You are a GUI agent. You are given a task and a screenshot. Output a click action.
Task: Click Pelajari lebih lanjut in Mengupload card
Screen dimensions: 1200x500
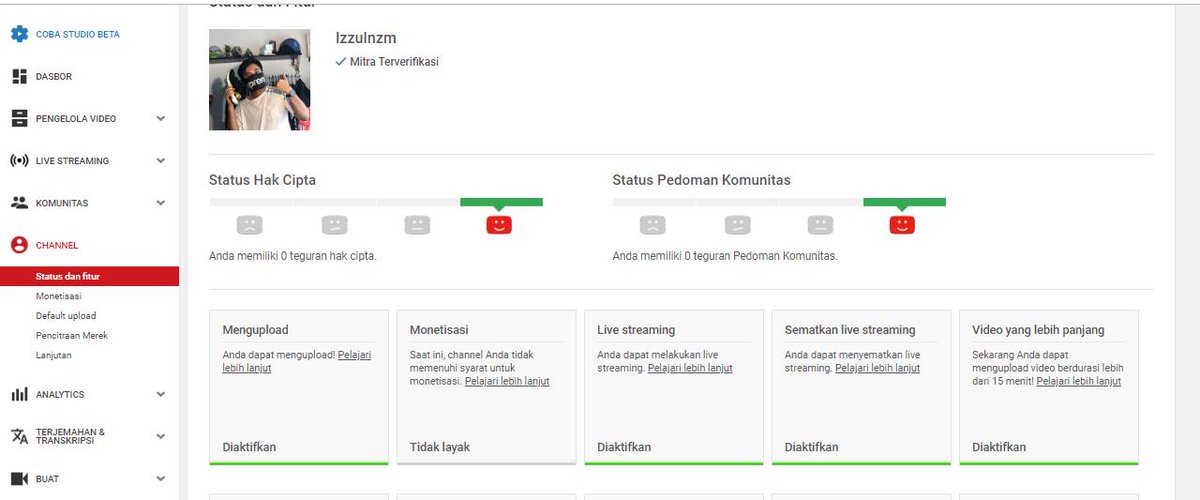[x=296, y=361]
